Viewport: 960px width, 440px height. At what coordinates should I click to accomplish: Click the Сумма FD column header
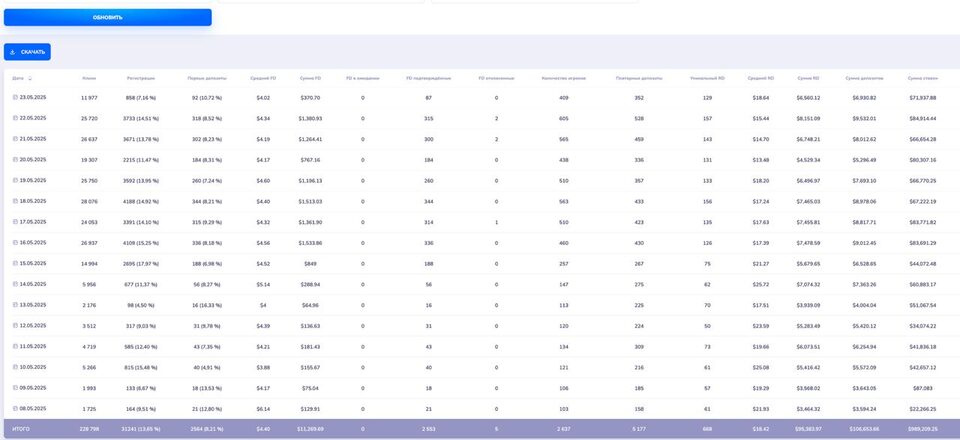pos(310,78)
